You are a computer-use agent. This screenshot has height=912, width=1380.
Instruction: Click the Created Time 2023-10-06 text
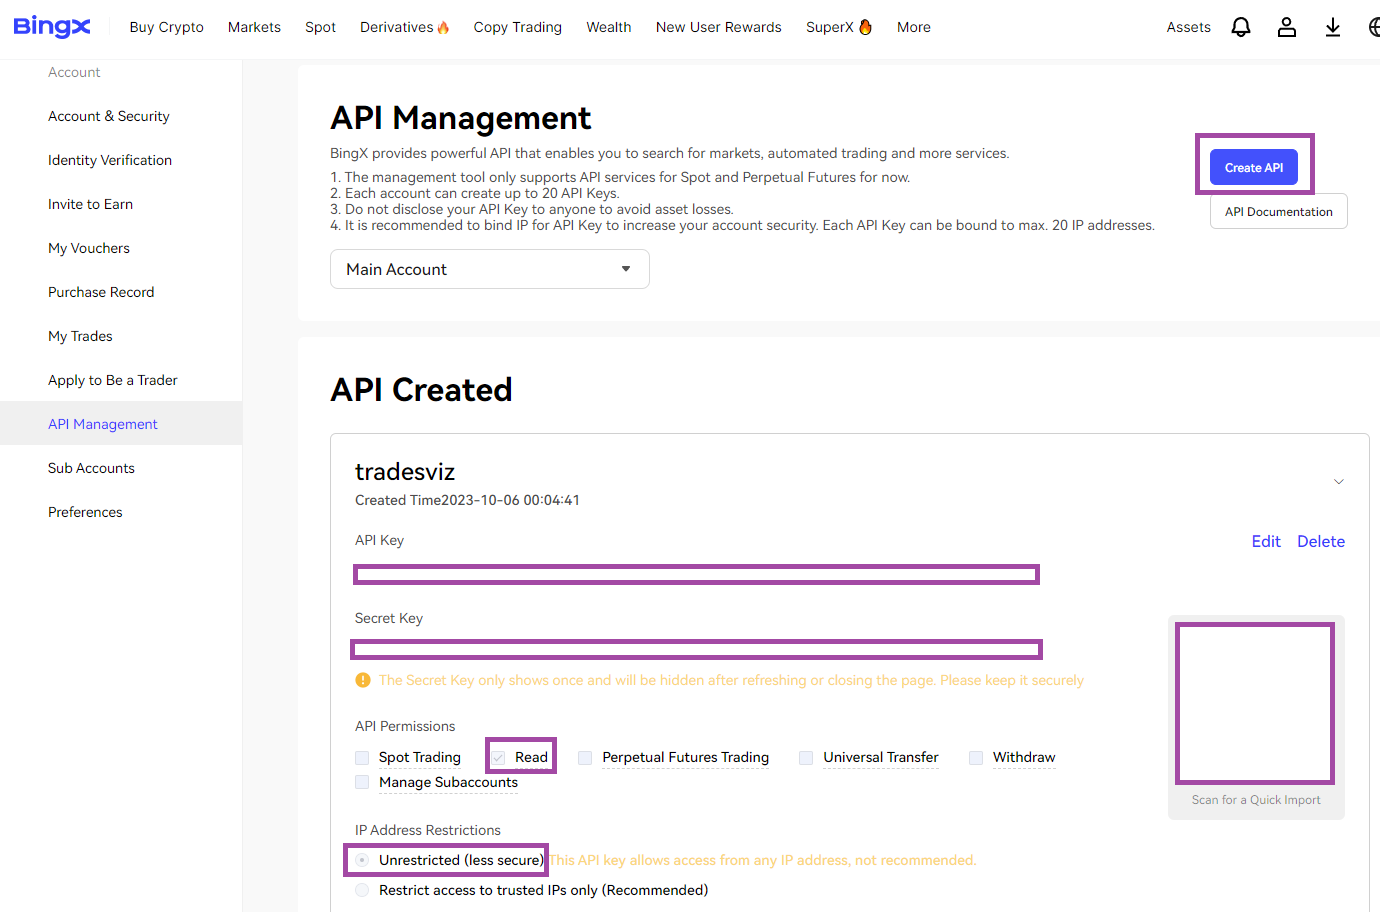tap(467, 500)
